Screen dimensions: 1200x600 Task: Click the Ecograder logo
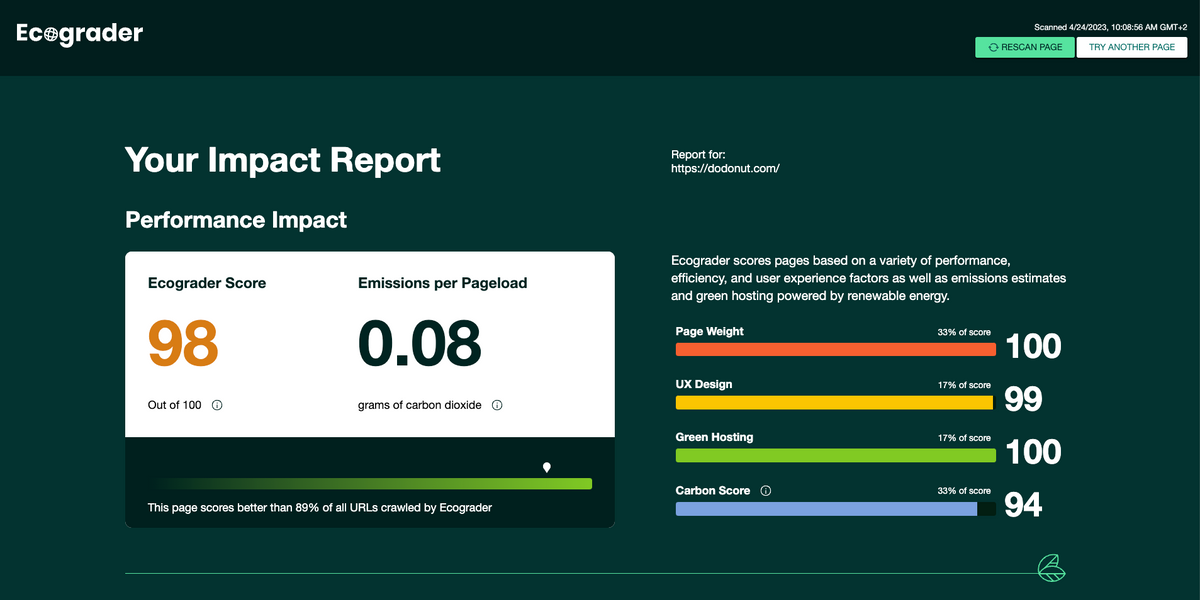pos(80,34)
